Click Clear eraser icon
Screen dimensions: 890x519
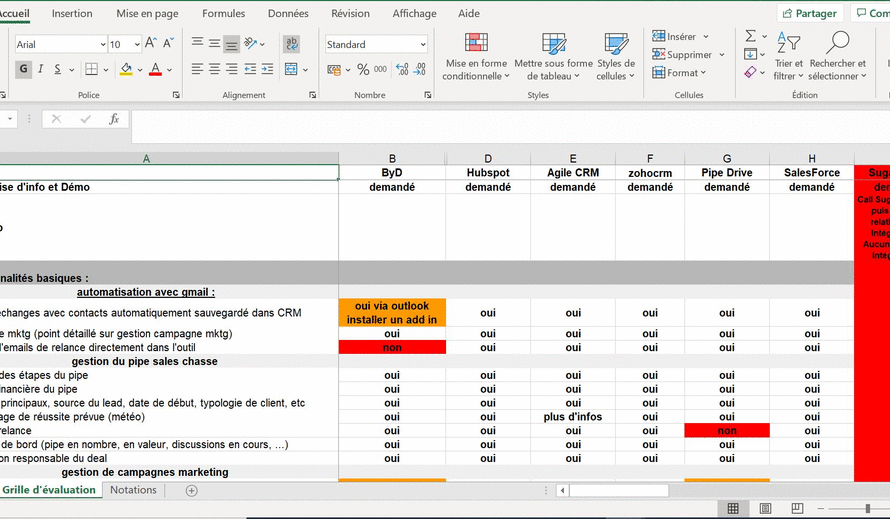pos(750,72)
